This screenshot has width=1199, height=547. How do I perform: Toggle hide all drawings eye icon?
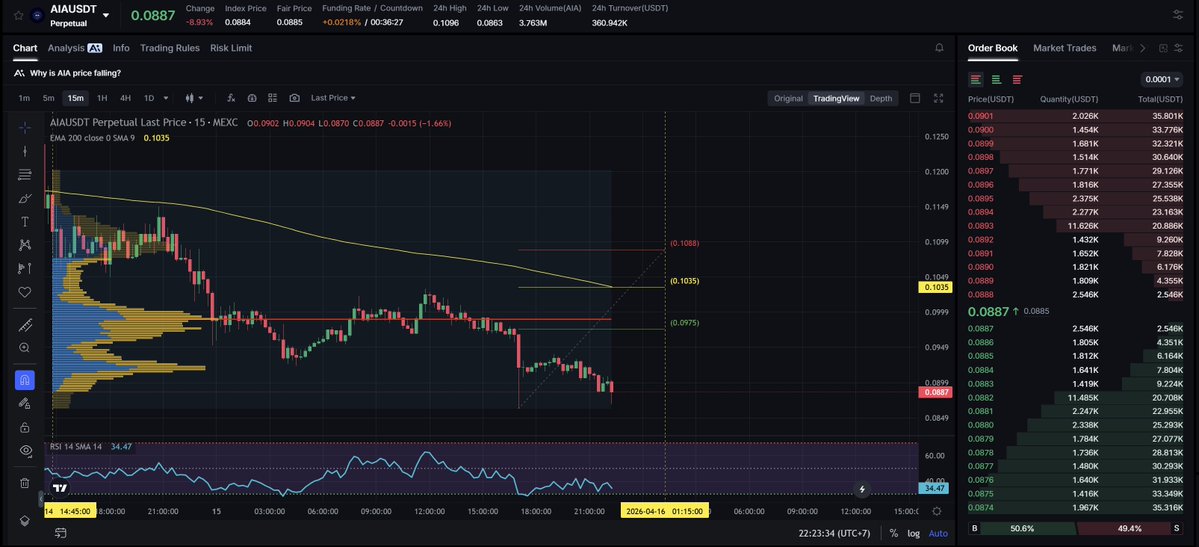24,451
